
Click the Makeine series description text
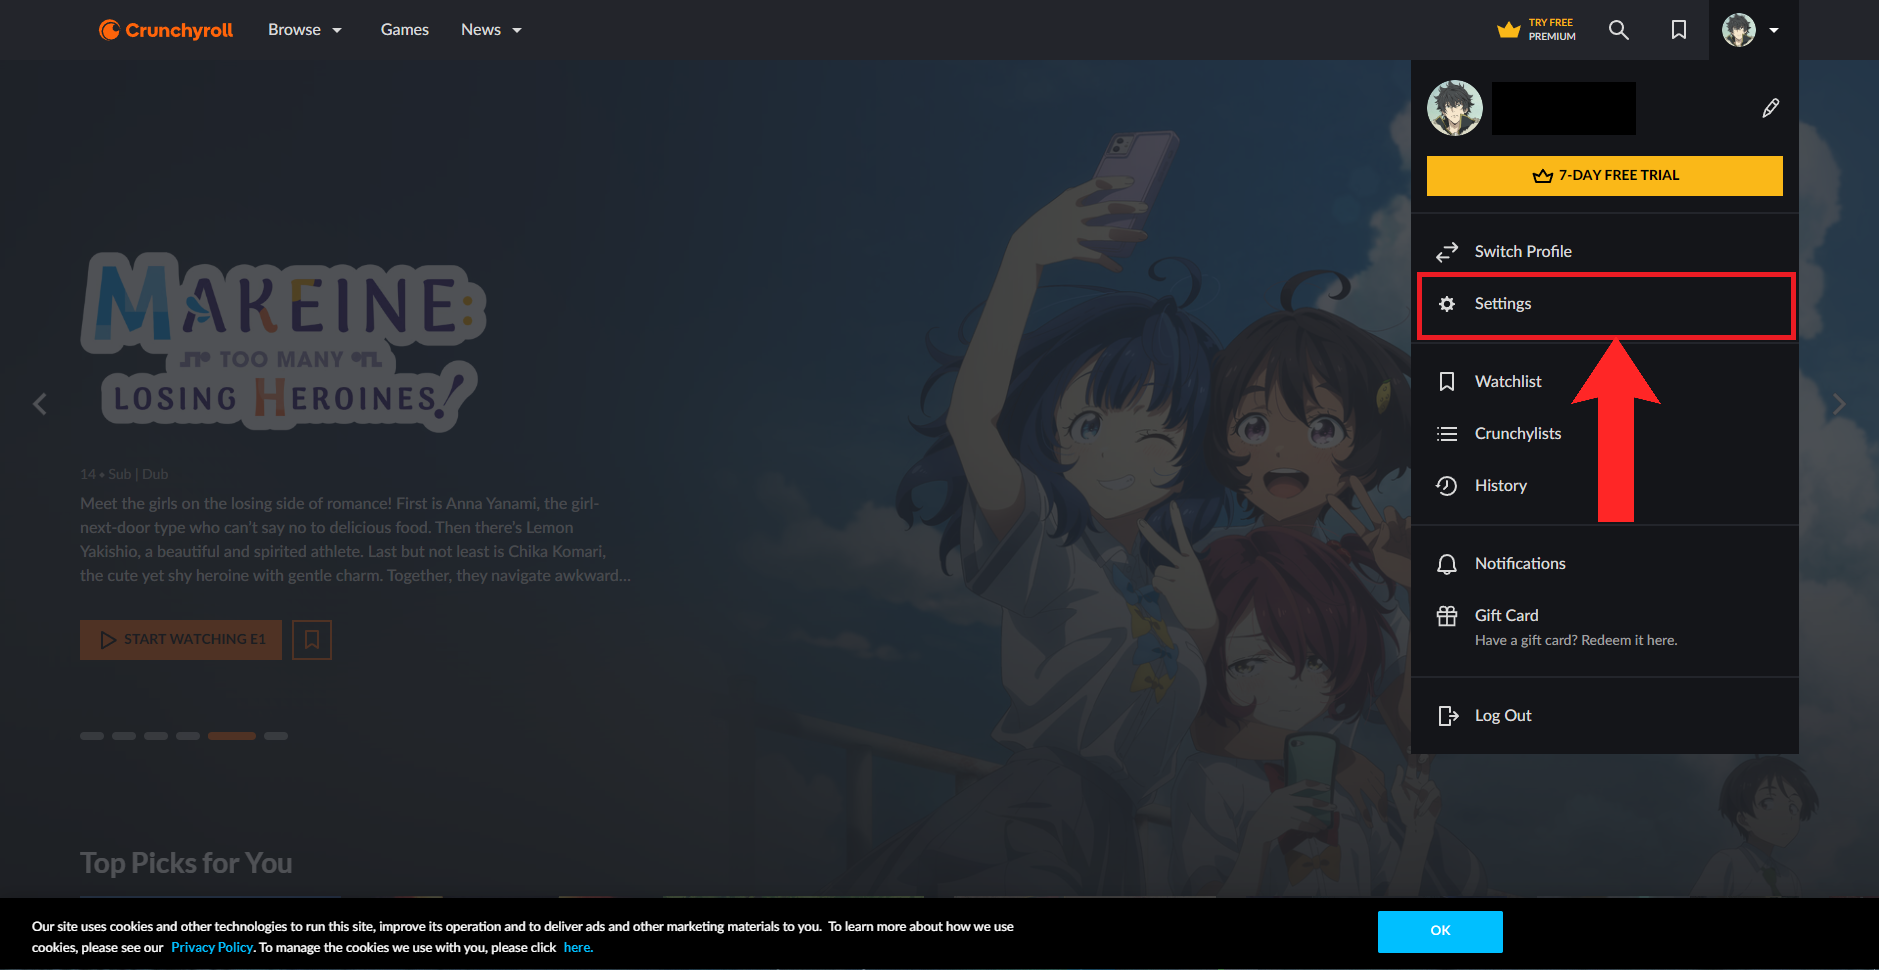pyautogui.click(x=355, y=540)
